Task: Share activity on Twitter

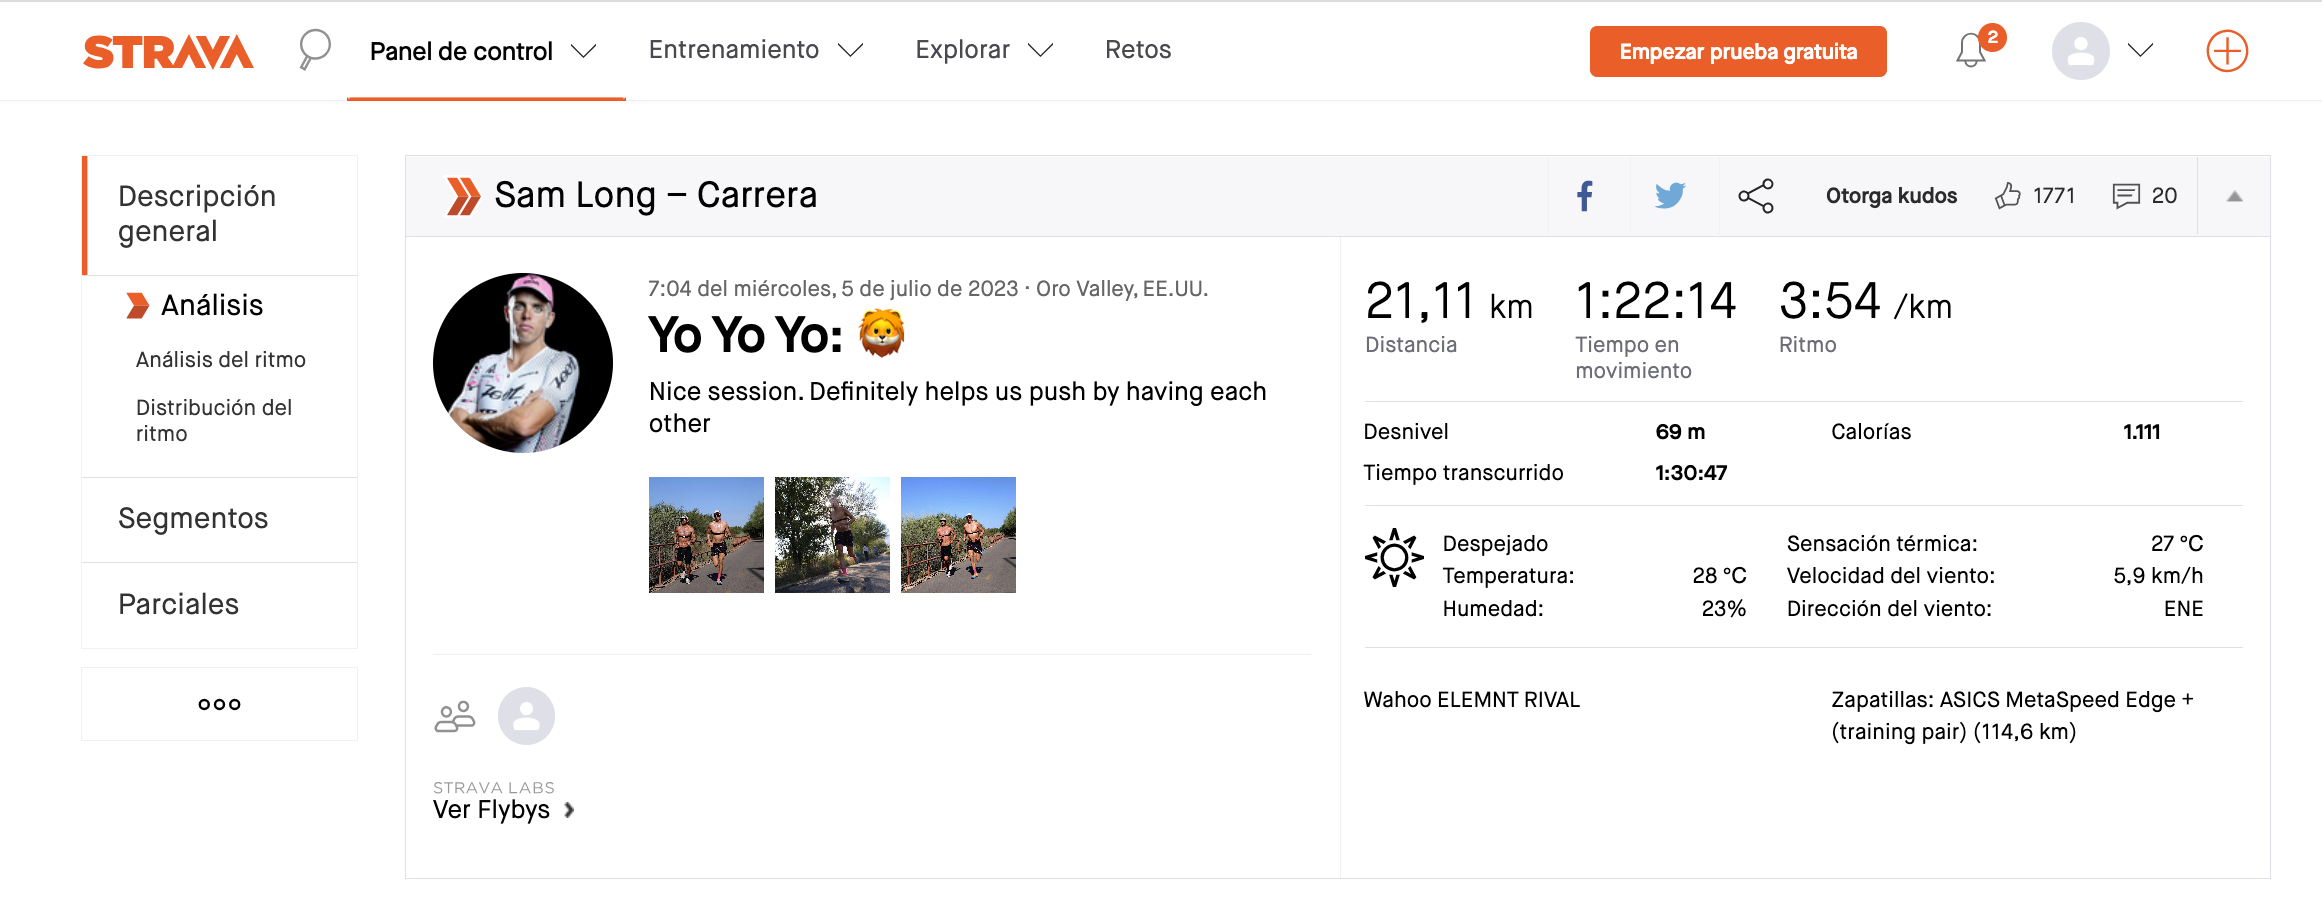Action: pyautogui.click(x=1670, y=196)
